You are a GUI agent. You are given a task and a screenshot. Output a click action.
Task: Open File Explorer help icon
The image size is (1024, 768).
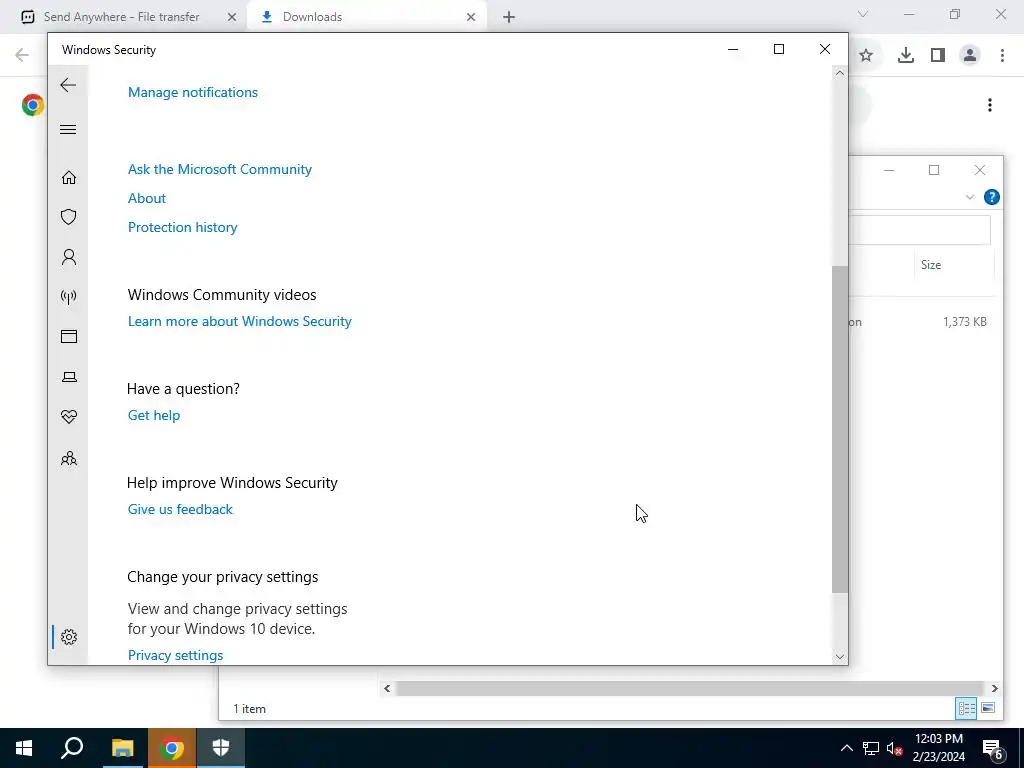tap(991, 197)
